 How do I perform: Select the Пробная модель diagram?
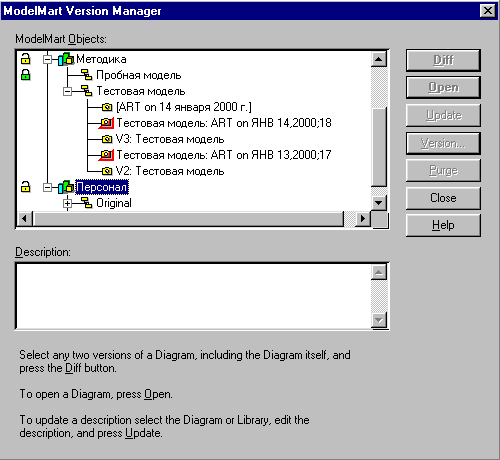click(x=139, y=75)
